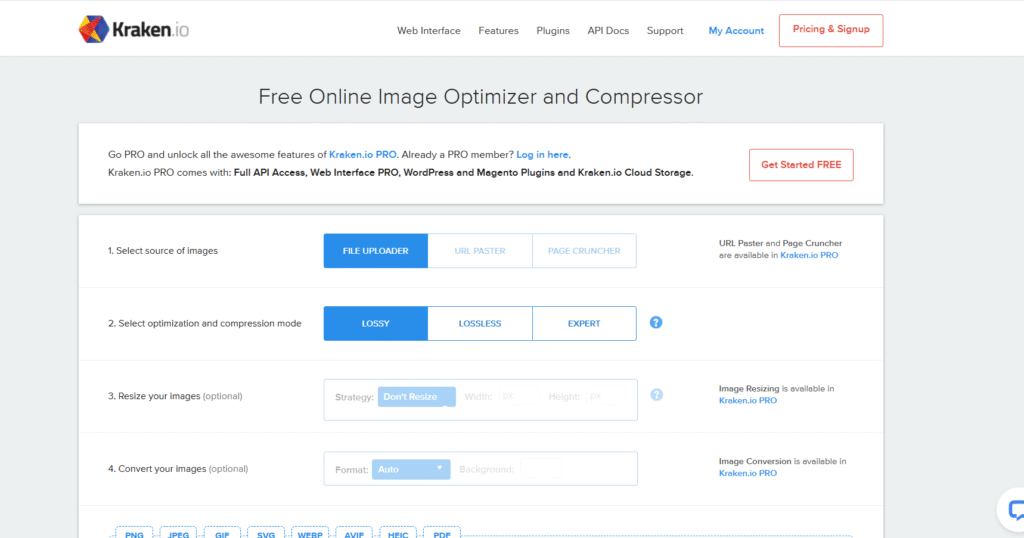The image size is (1024, 538).
Task: Open Plugins in the top navigation
Action: click(x=552, y=31)
